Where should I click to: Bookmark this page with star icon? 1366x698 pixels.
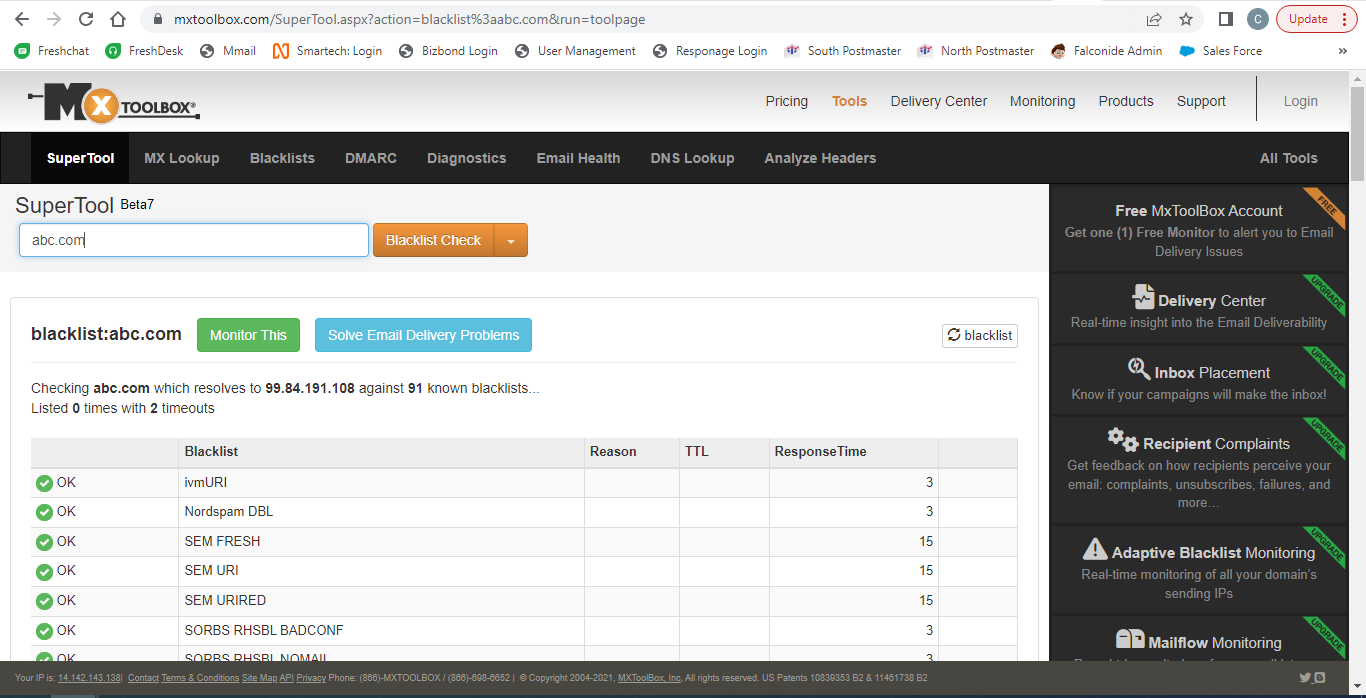click(1186, 19)
